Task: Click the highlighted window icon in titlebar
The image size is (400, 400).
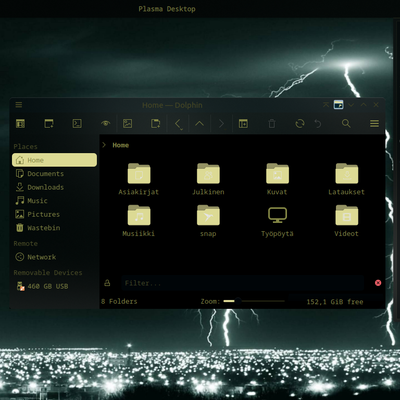Action: tap(338, 105)
